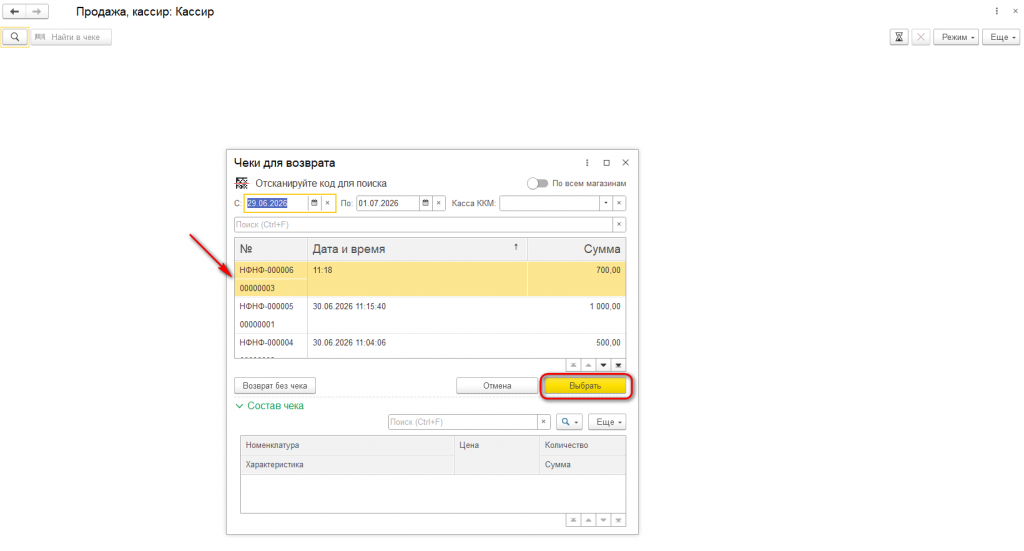Open the 'Касса ККМ' dropdown list
This screenshot has width=1024, height=551.
click(606, 203)
